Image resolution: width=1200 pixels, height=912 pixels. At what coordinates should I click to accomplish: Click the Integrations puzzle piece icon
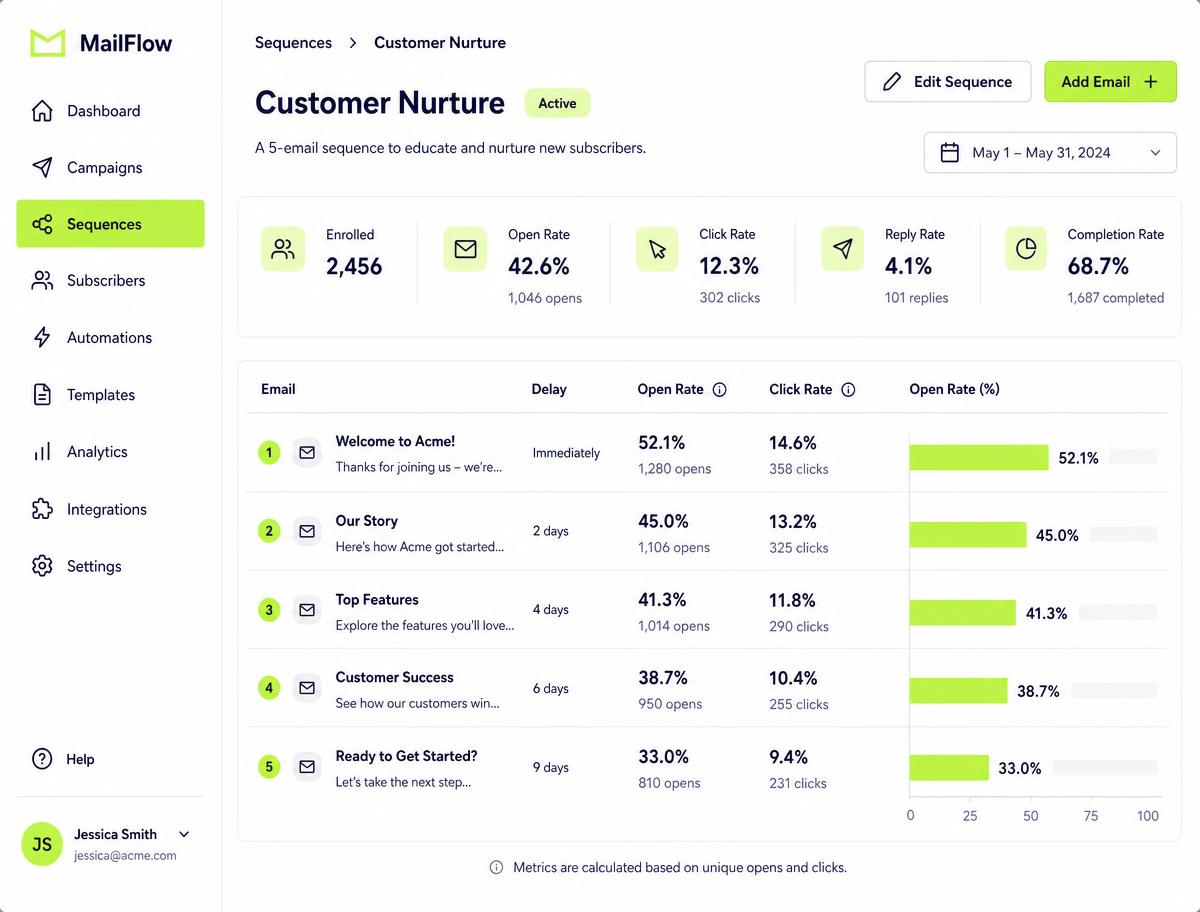pyautogui.click(x=42, y=509)
